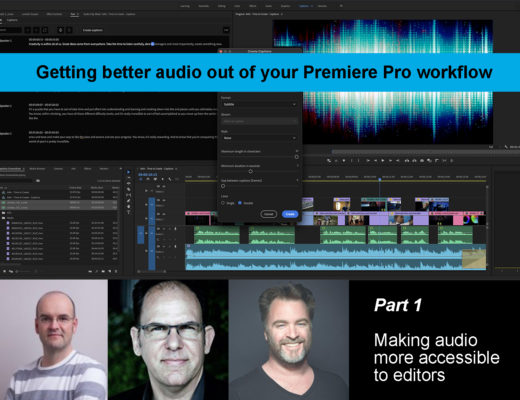Click the maximum length in characters slider handle
This screenshot has width=520, height=400.
point(297,157)
